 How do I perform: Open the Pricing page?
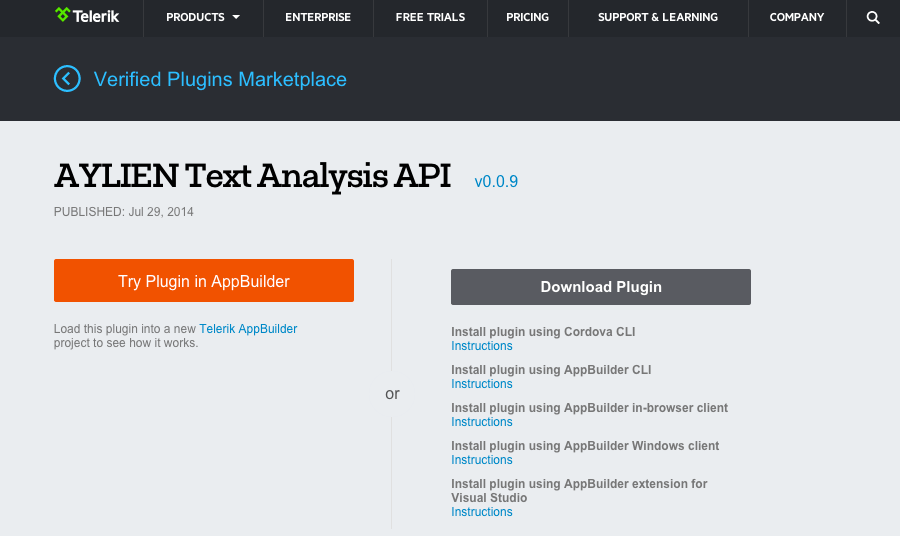point(527,17)
